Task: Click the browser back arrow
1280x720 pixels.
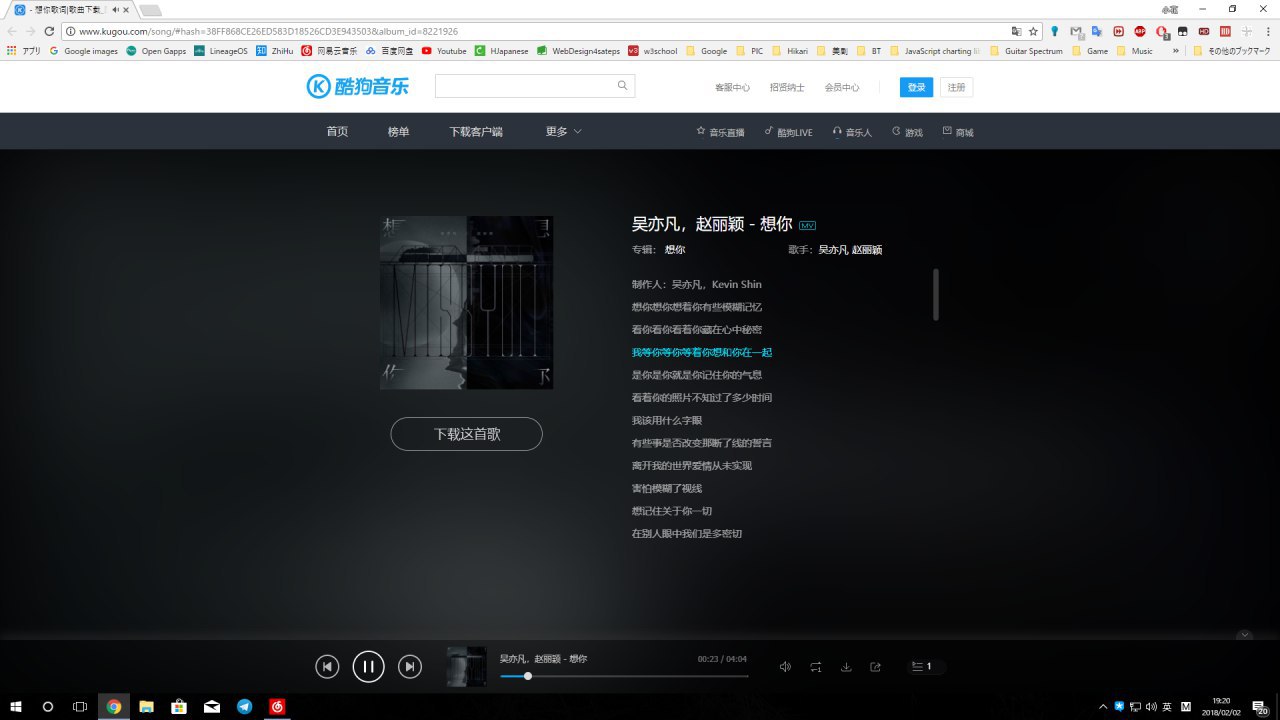Action: coord(12,31)
